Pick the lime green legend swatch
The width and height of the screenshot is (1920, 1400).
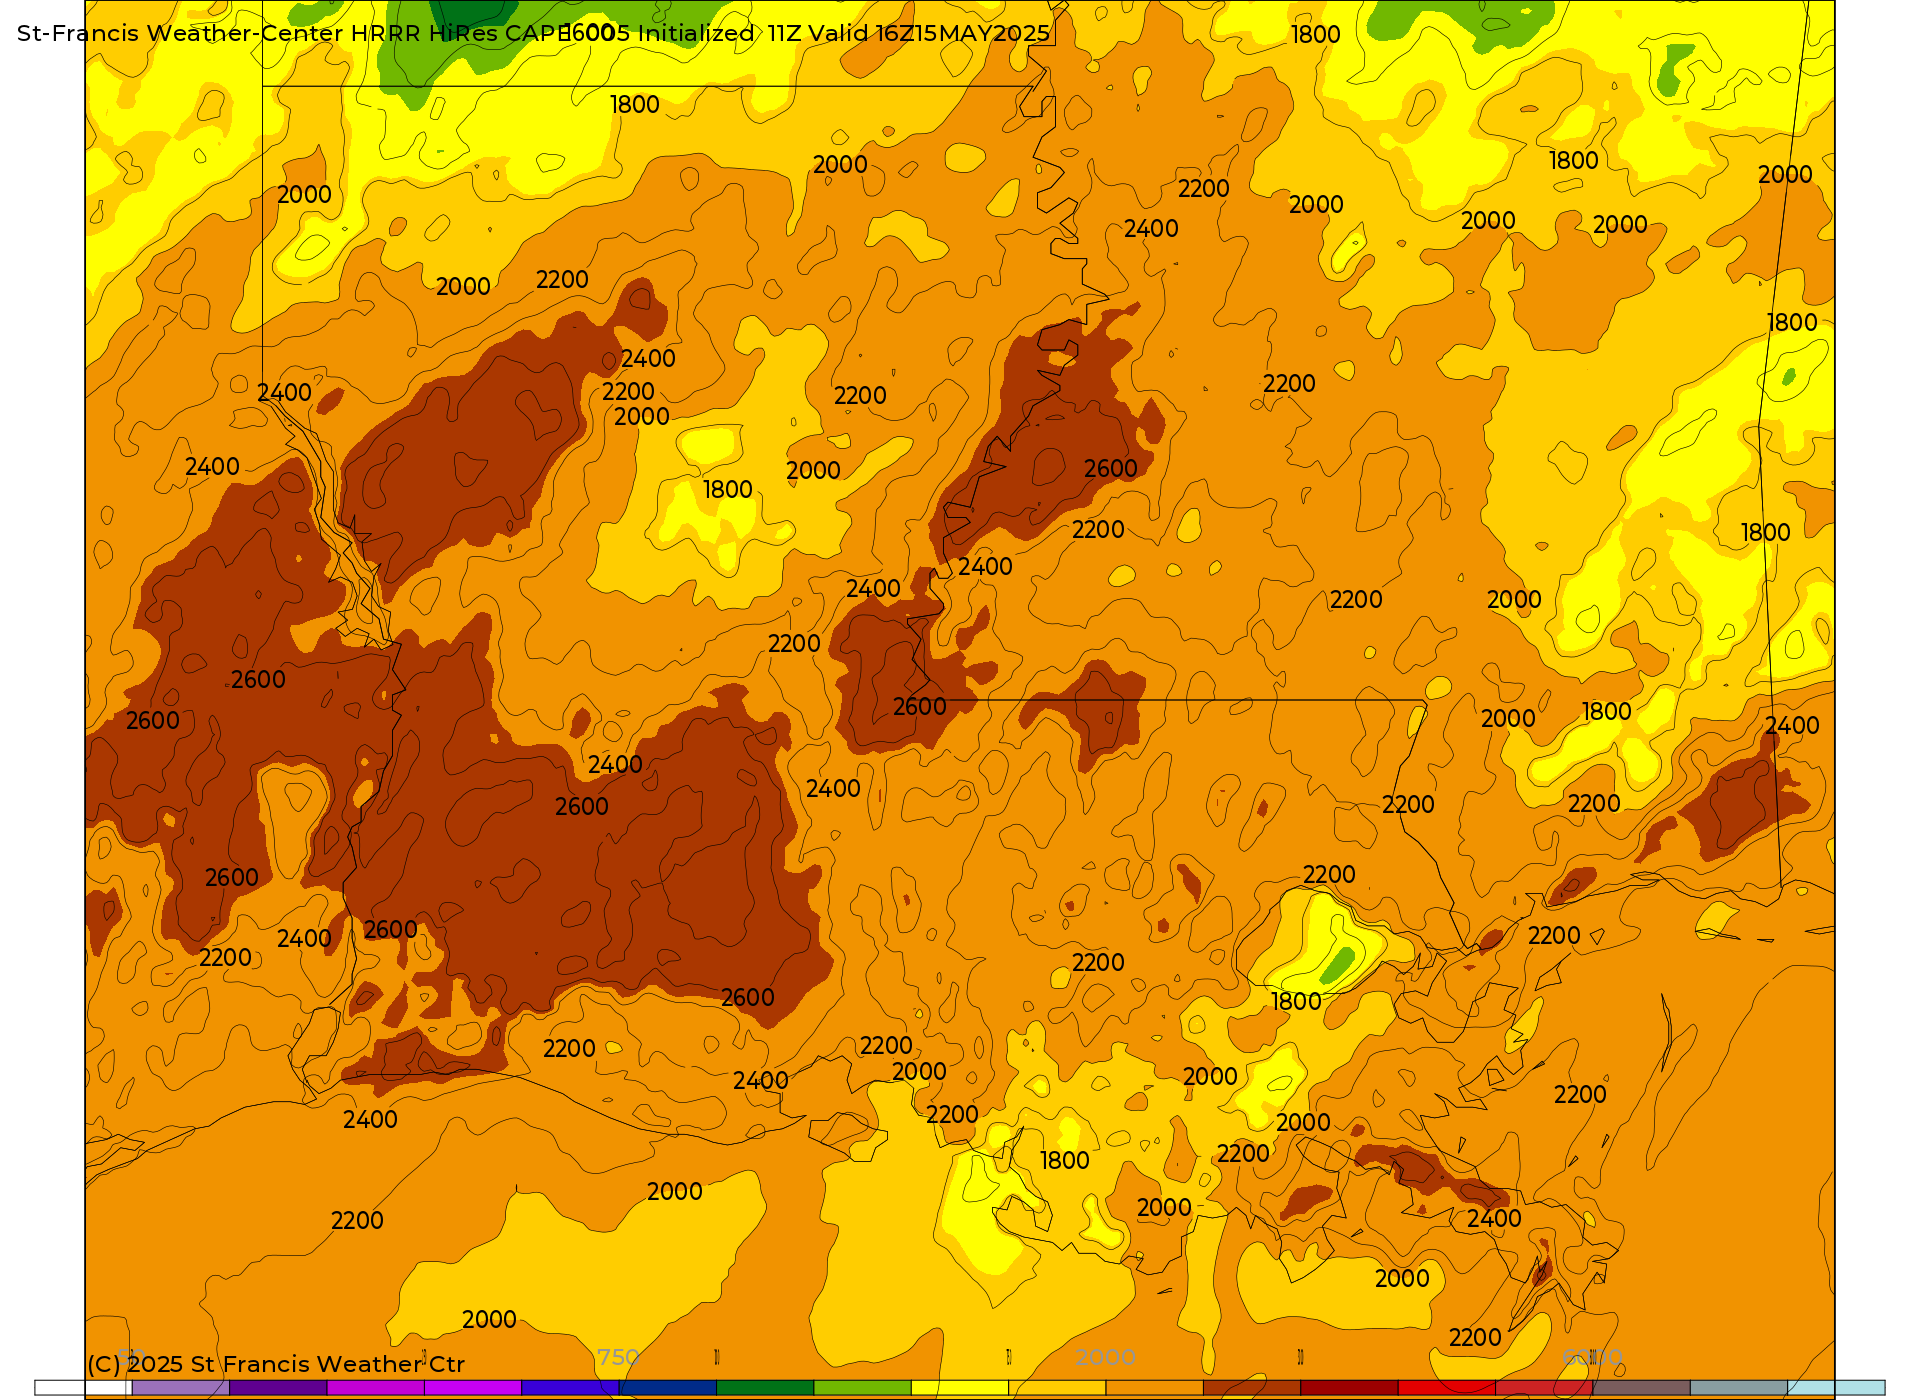pos(862,1388)
